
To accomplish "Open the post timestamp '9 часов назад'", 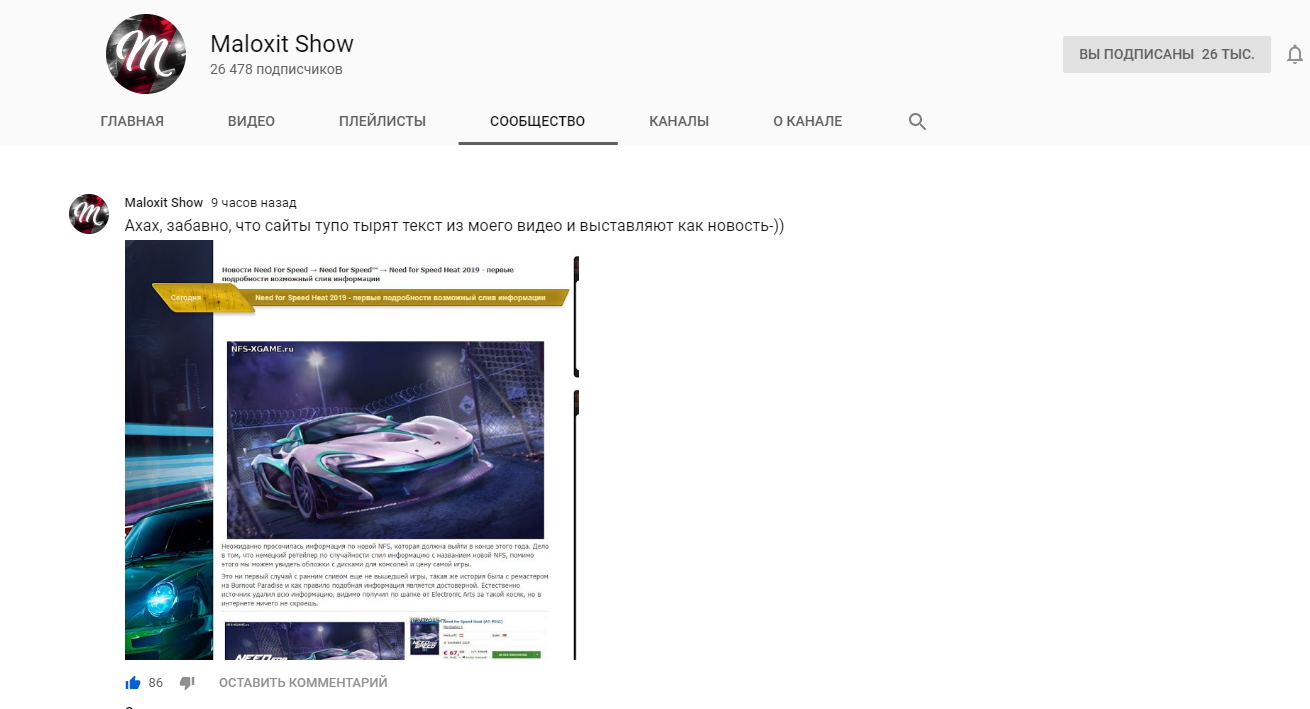I will 254,203.
